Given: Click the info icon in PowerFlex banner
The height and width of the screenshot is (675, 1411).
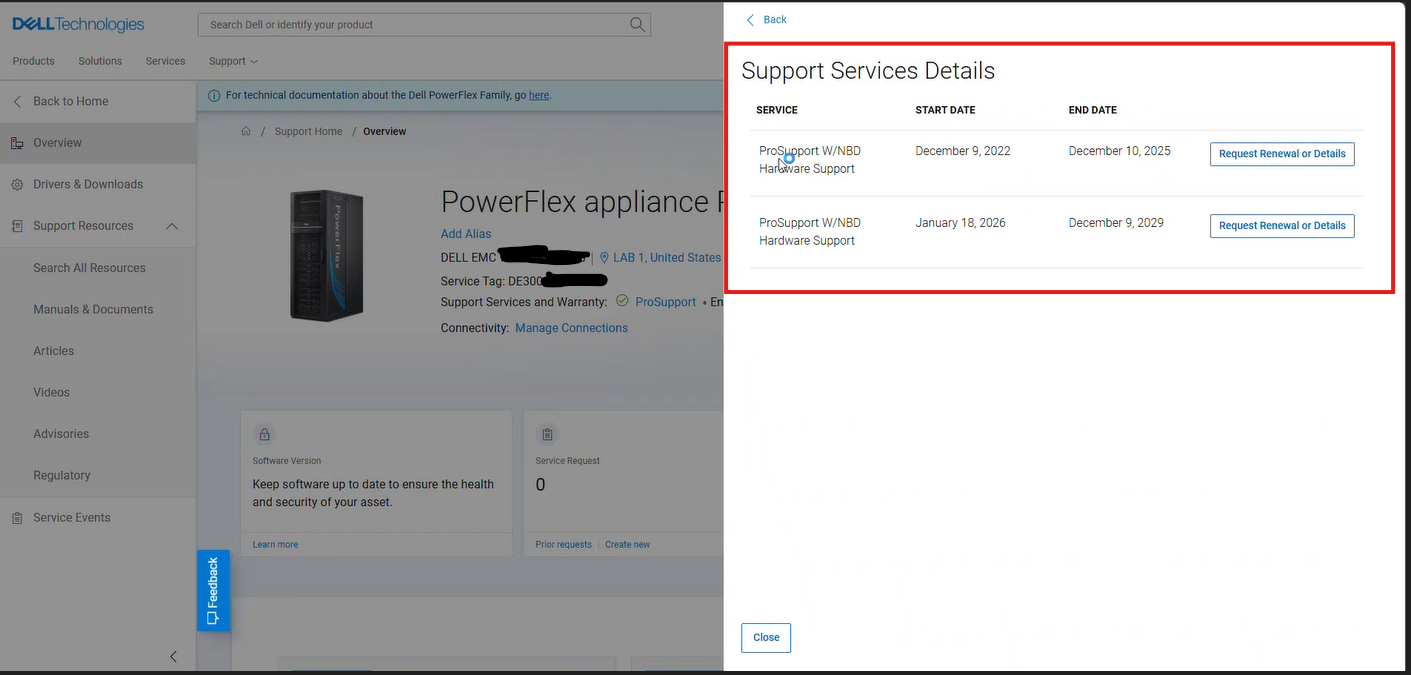Looking at the screenshot, I should [214, 95].
